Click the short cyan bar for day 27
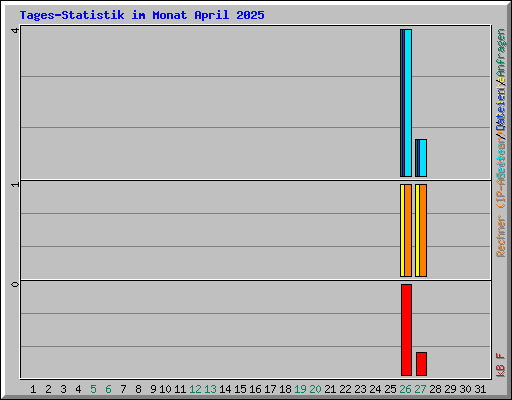The width and height of the screenshot is (512, 400). tap(423, 158)
